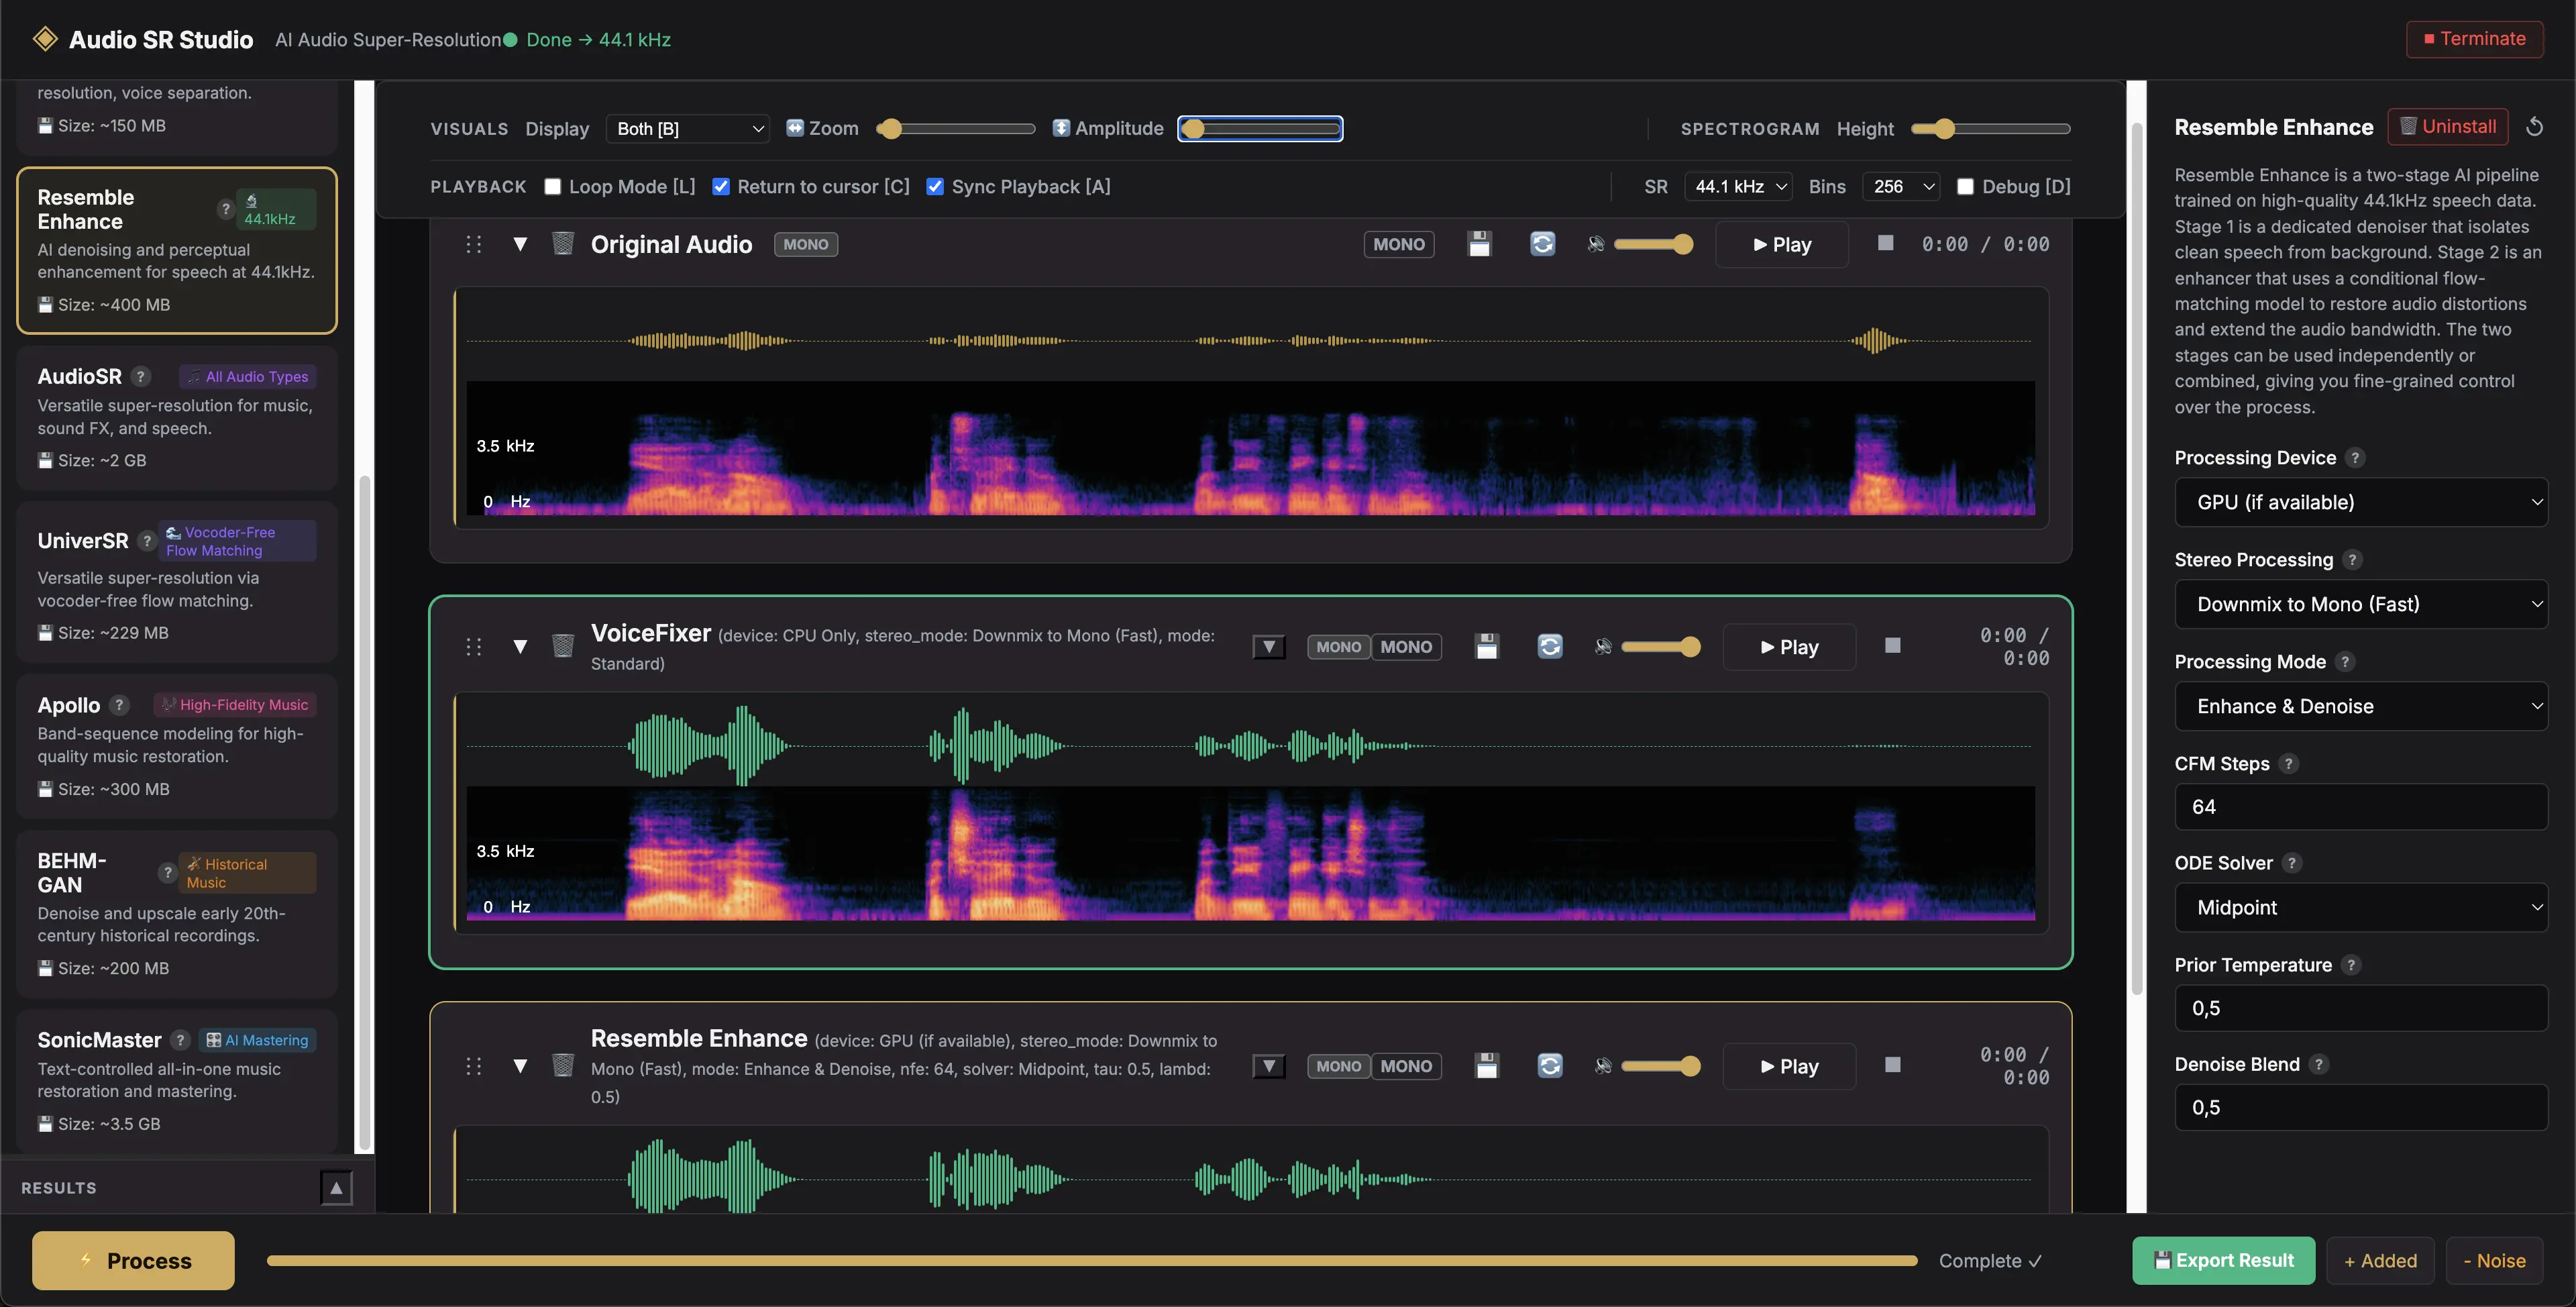
Task: Open help for BEHM-GAN model card
Action: (x=167, y=873)
